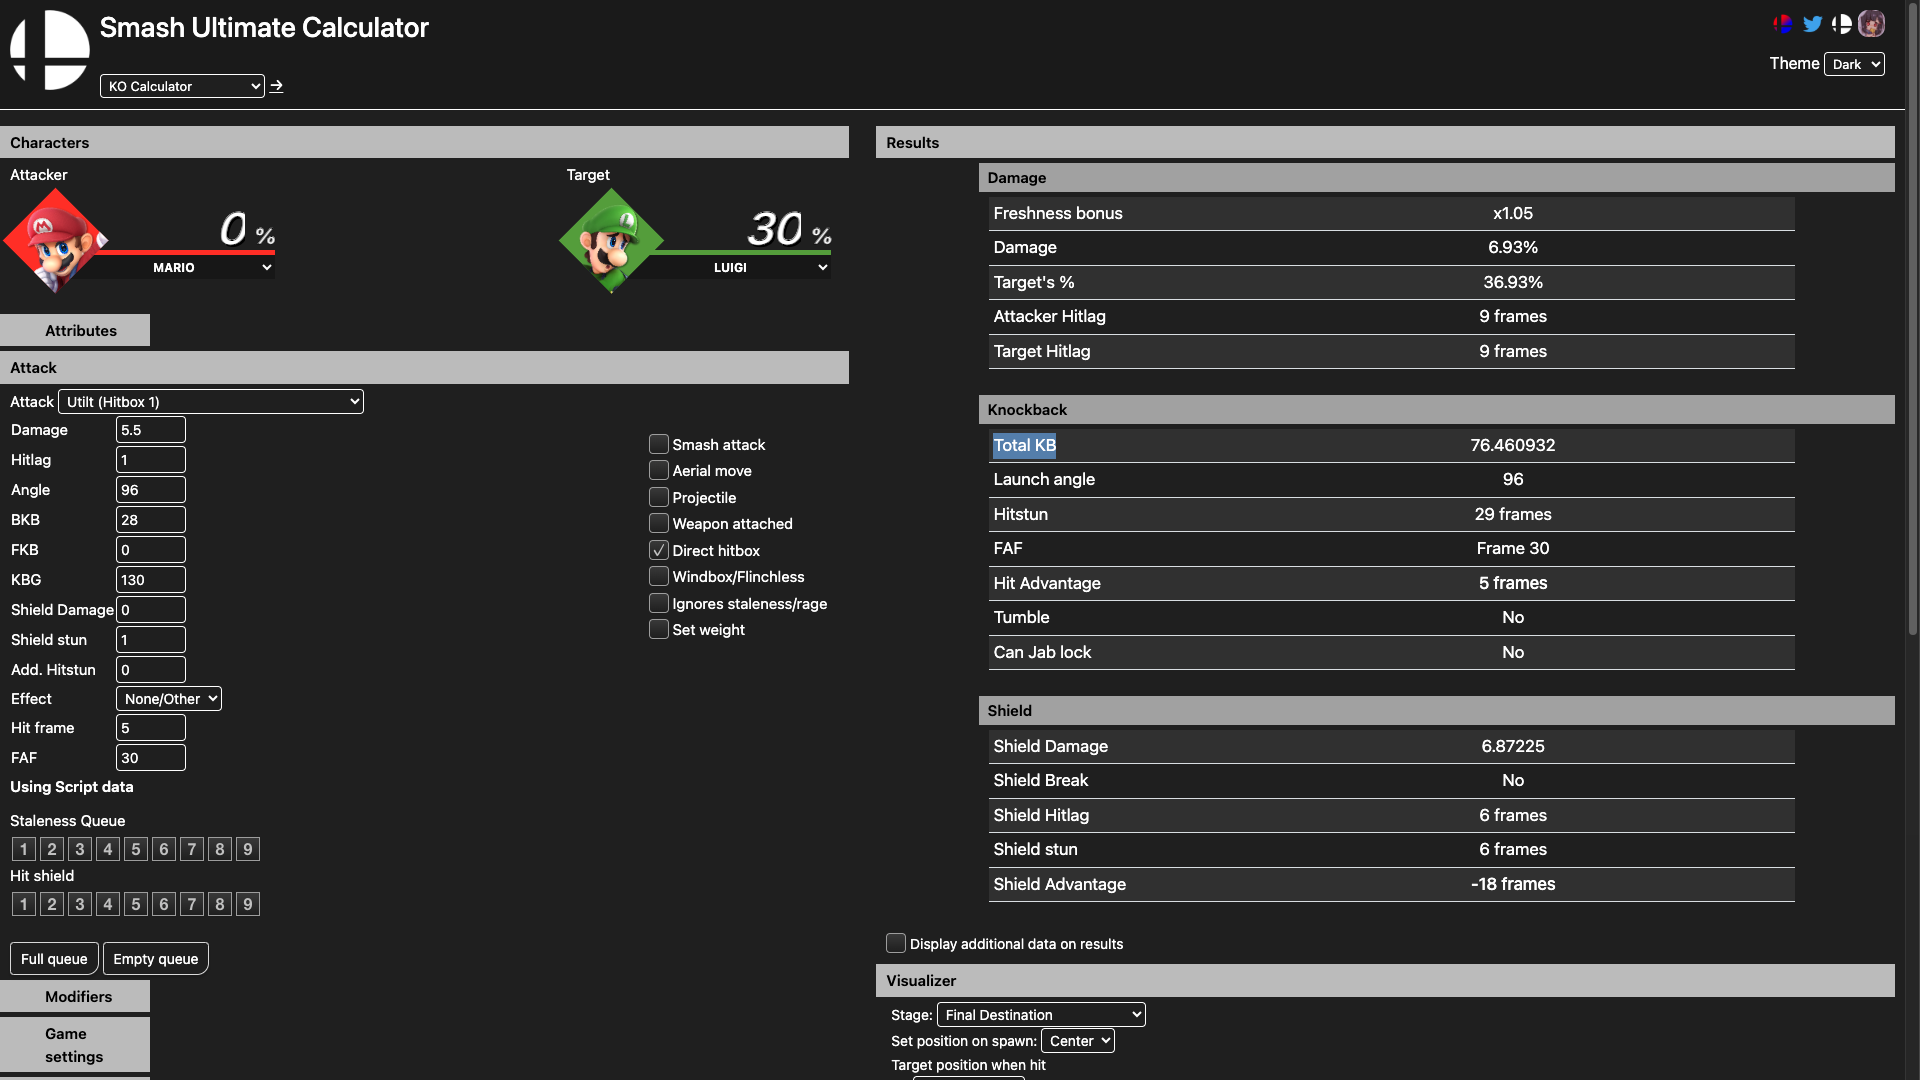Click the large Smash logo beside title
This screenshot has width=1920, height=1080.
50,50
